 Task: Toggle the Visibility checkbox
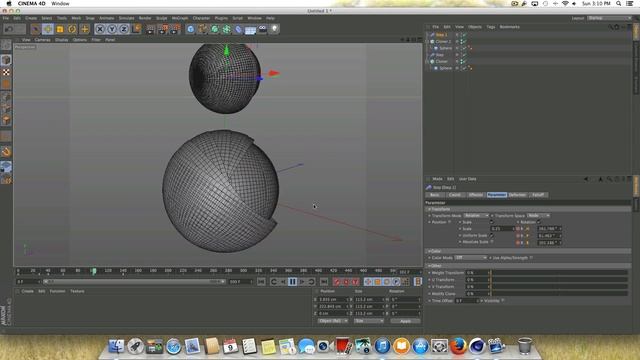503,301
